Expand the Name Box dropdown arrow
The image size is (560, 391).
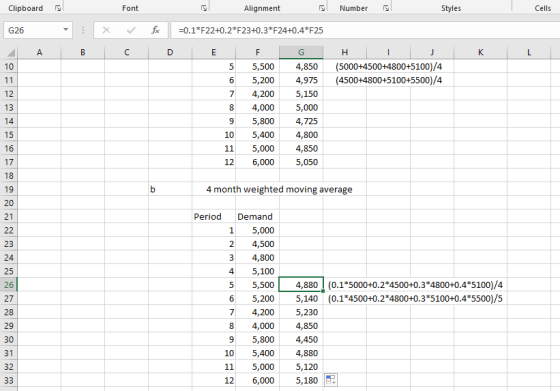(x=66, y=30)
